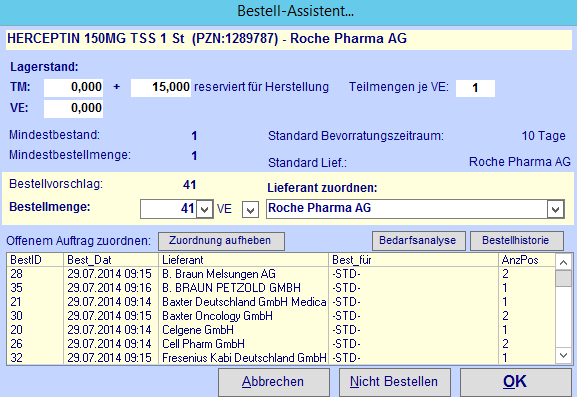Click the VE stock input field
577x397 pixels.
(x=73, y=109)
